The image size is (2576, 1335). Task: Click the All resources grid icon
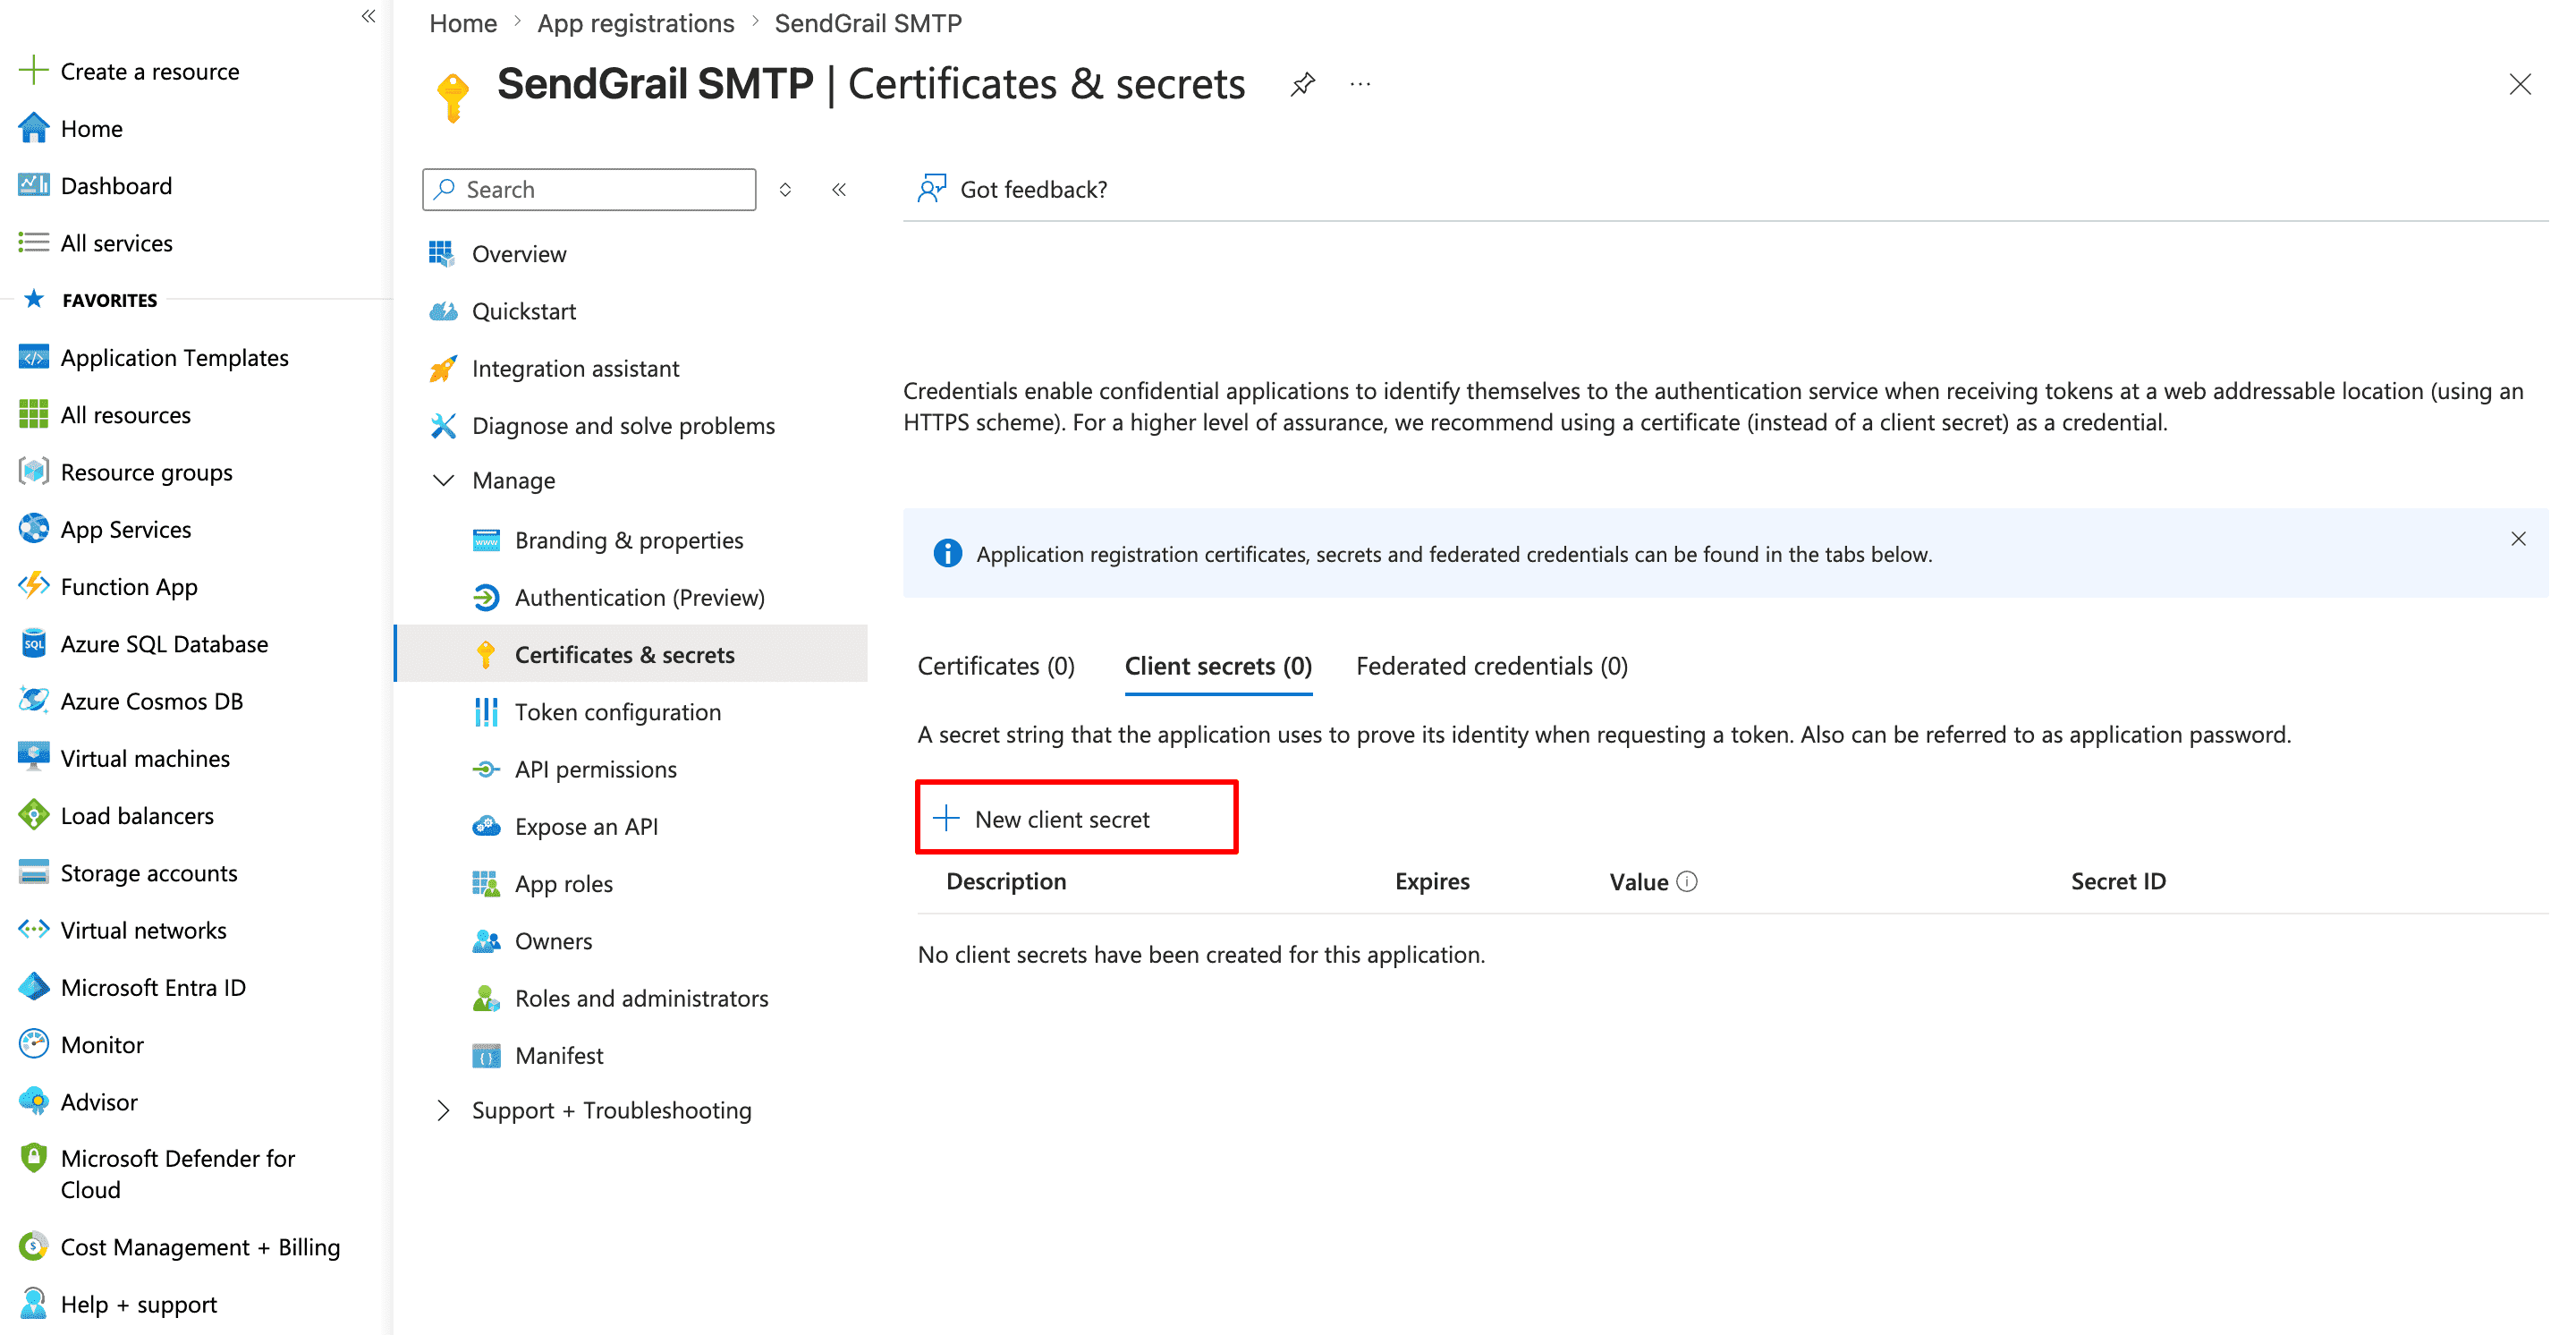[33, 414]
